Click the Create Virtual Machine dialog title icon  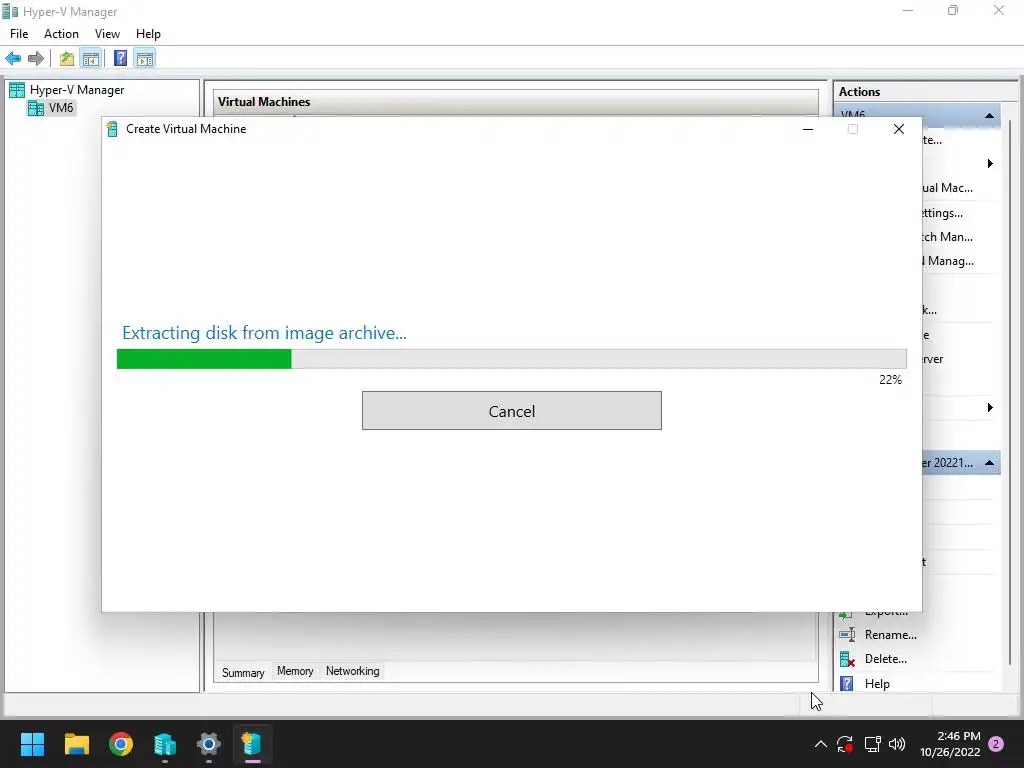(x=112, y=129)
